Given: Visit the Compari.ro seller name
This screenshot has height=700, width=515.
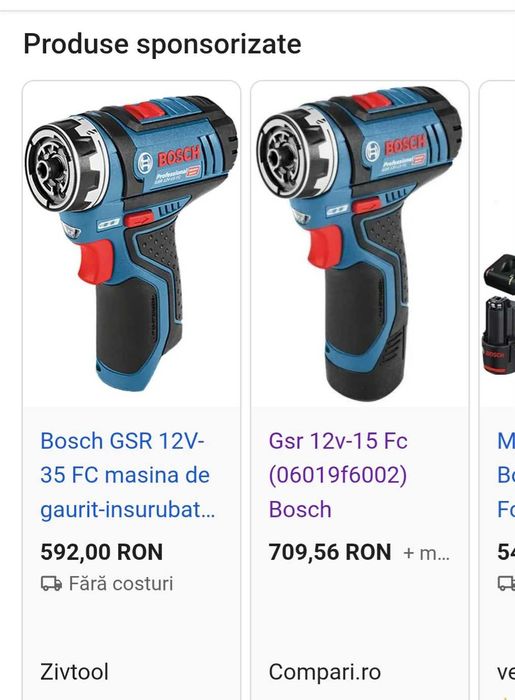Looking at the screenshot, I should 325,671.
